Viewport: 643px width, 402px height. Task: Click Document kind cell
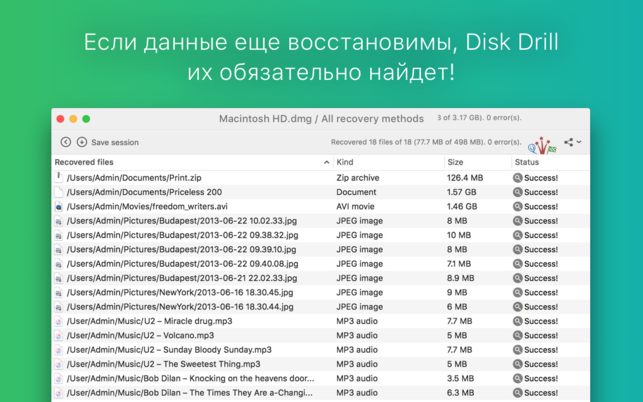tap(356, 192)
